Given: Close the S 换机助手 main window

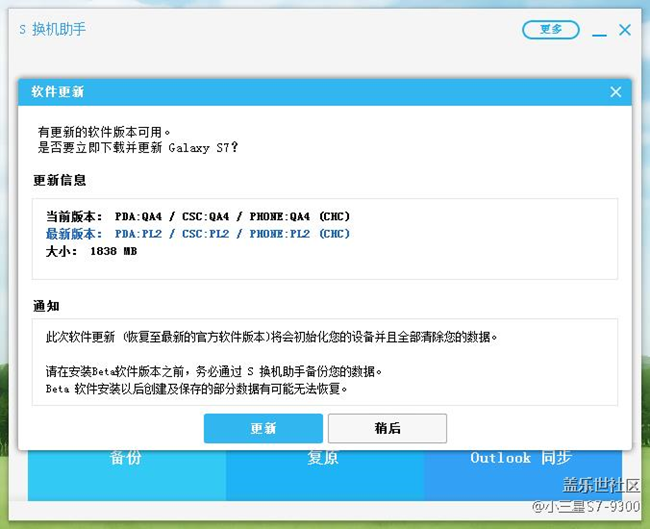Looking at the screenshot, I should click(625, 30).
